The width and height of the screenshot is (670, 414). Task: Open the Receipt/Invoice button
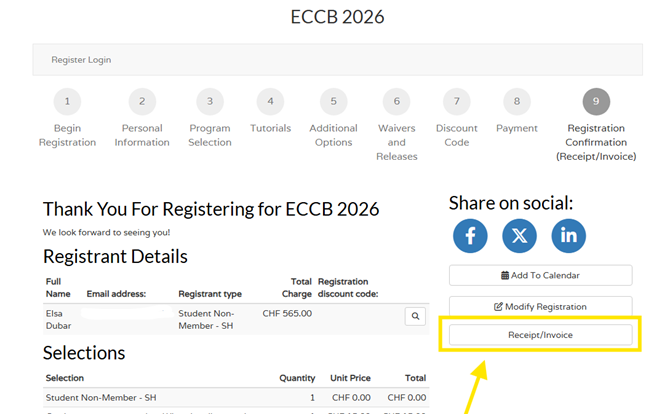point(540,335)
